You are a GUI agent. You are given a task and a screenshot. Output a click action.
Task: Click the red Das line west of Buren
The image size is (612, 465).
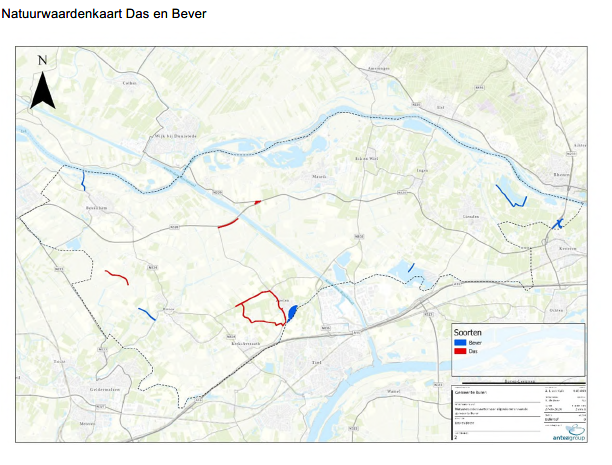pyautogui.click(x=117, y=277)
